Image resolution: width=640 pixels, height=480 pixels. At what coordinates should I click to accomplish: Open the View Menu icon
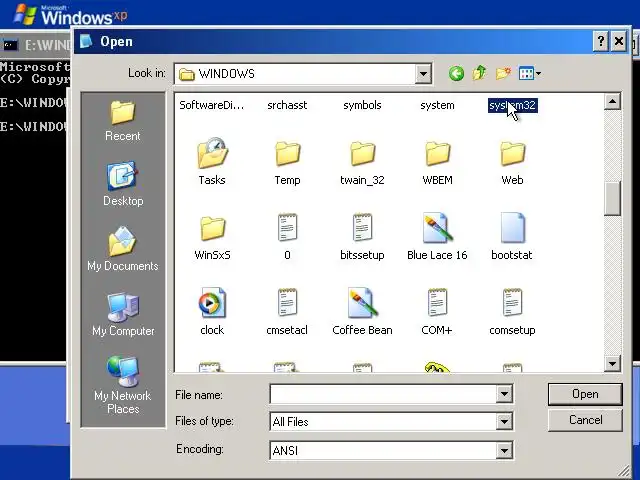tap(529, 74)
